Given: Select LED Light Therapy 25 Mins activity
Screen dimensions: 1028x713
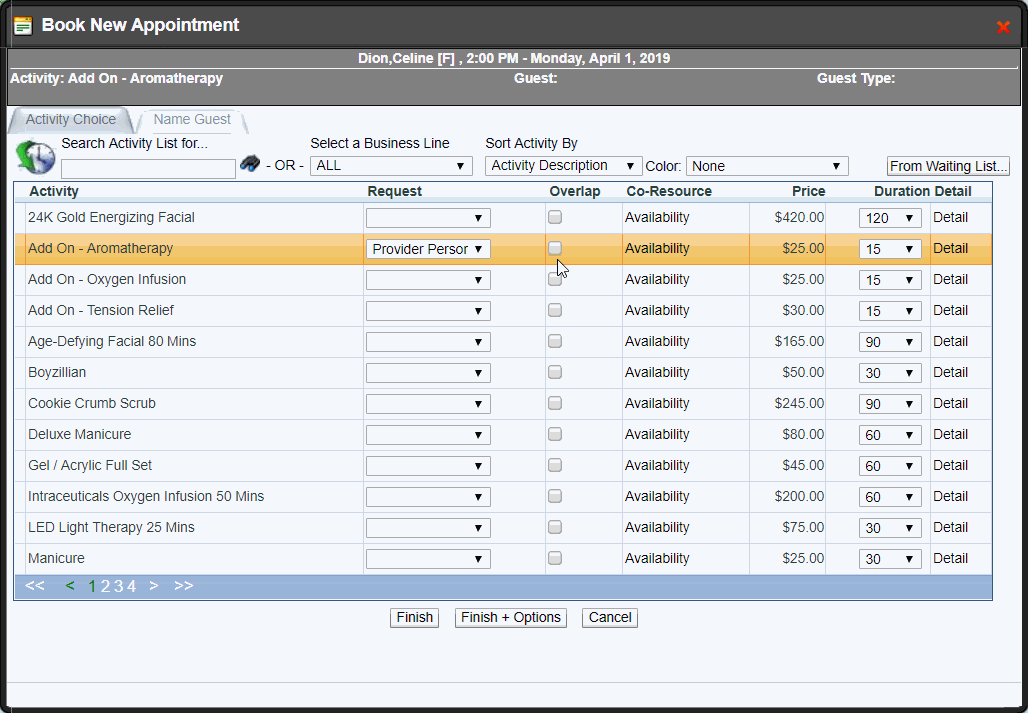Looking at the screenshot, I should click(111, 528).
